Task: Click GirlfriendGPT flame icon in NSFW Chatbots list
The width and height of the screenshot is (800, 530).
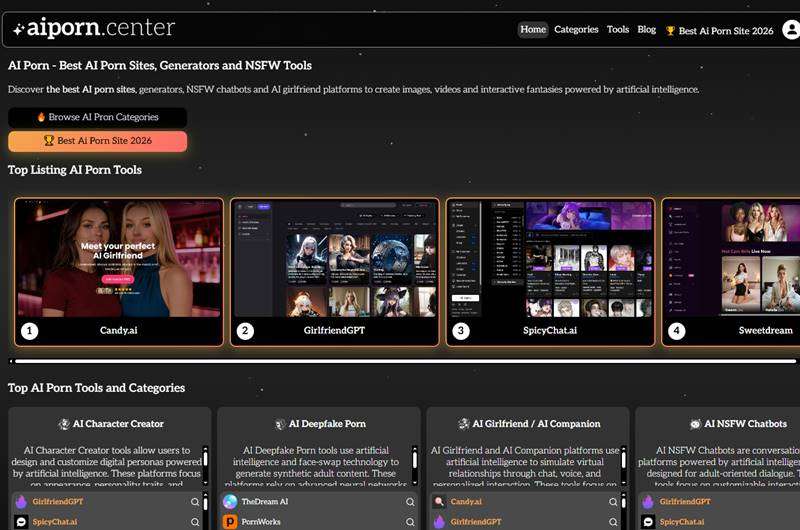Action: (648, 502)
